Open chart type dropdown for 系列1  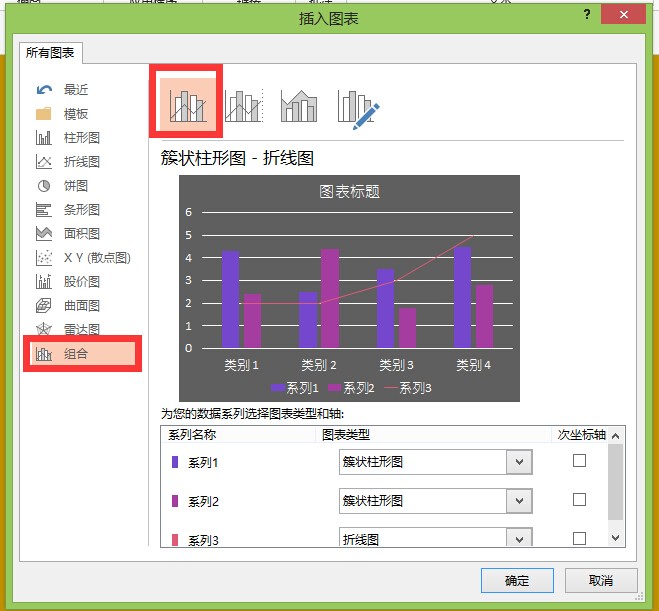[x=519, y=462]
